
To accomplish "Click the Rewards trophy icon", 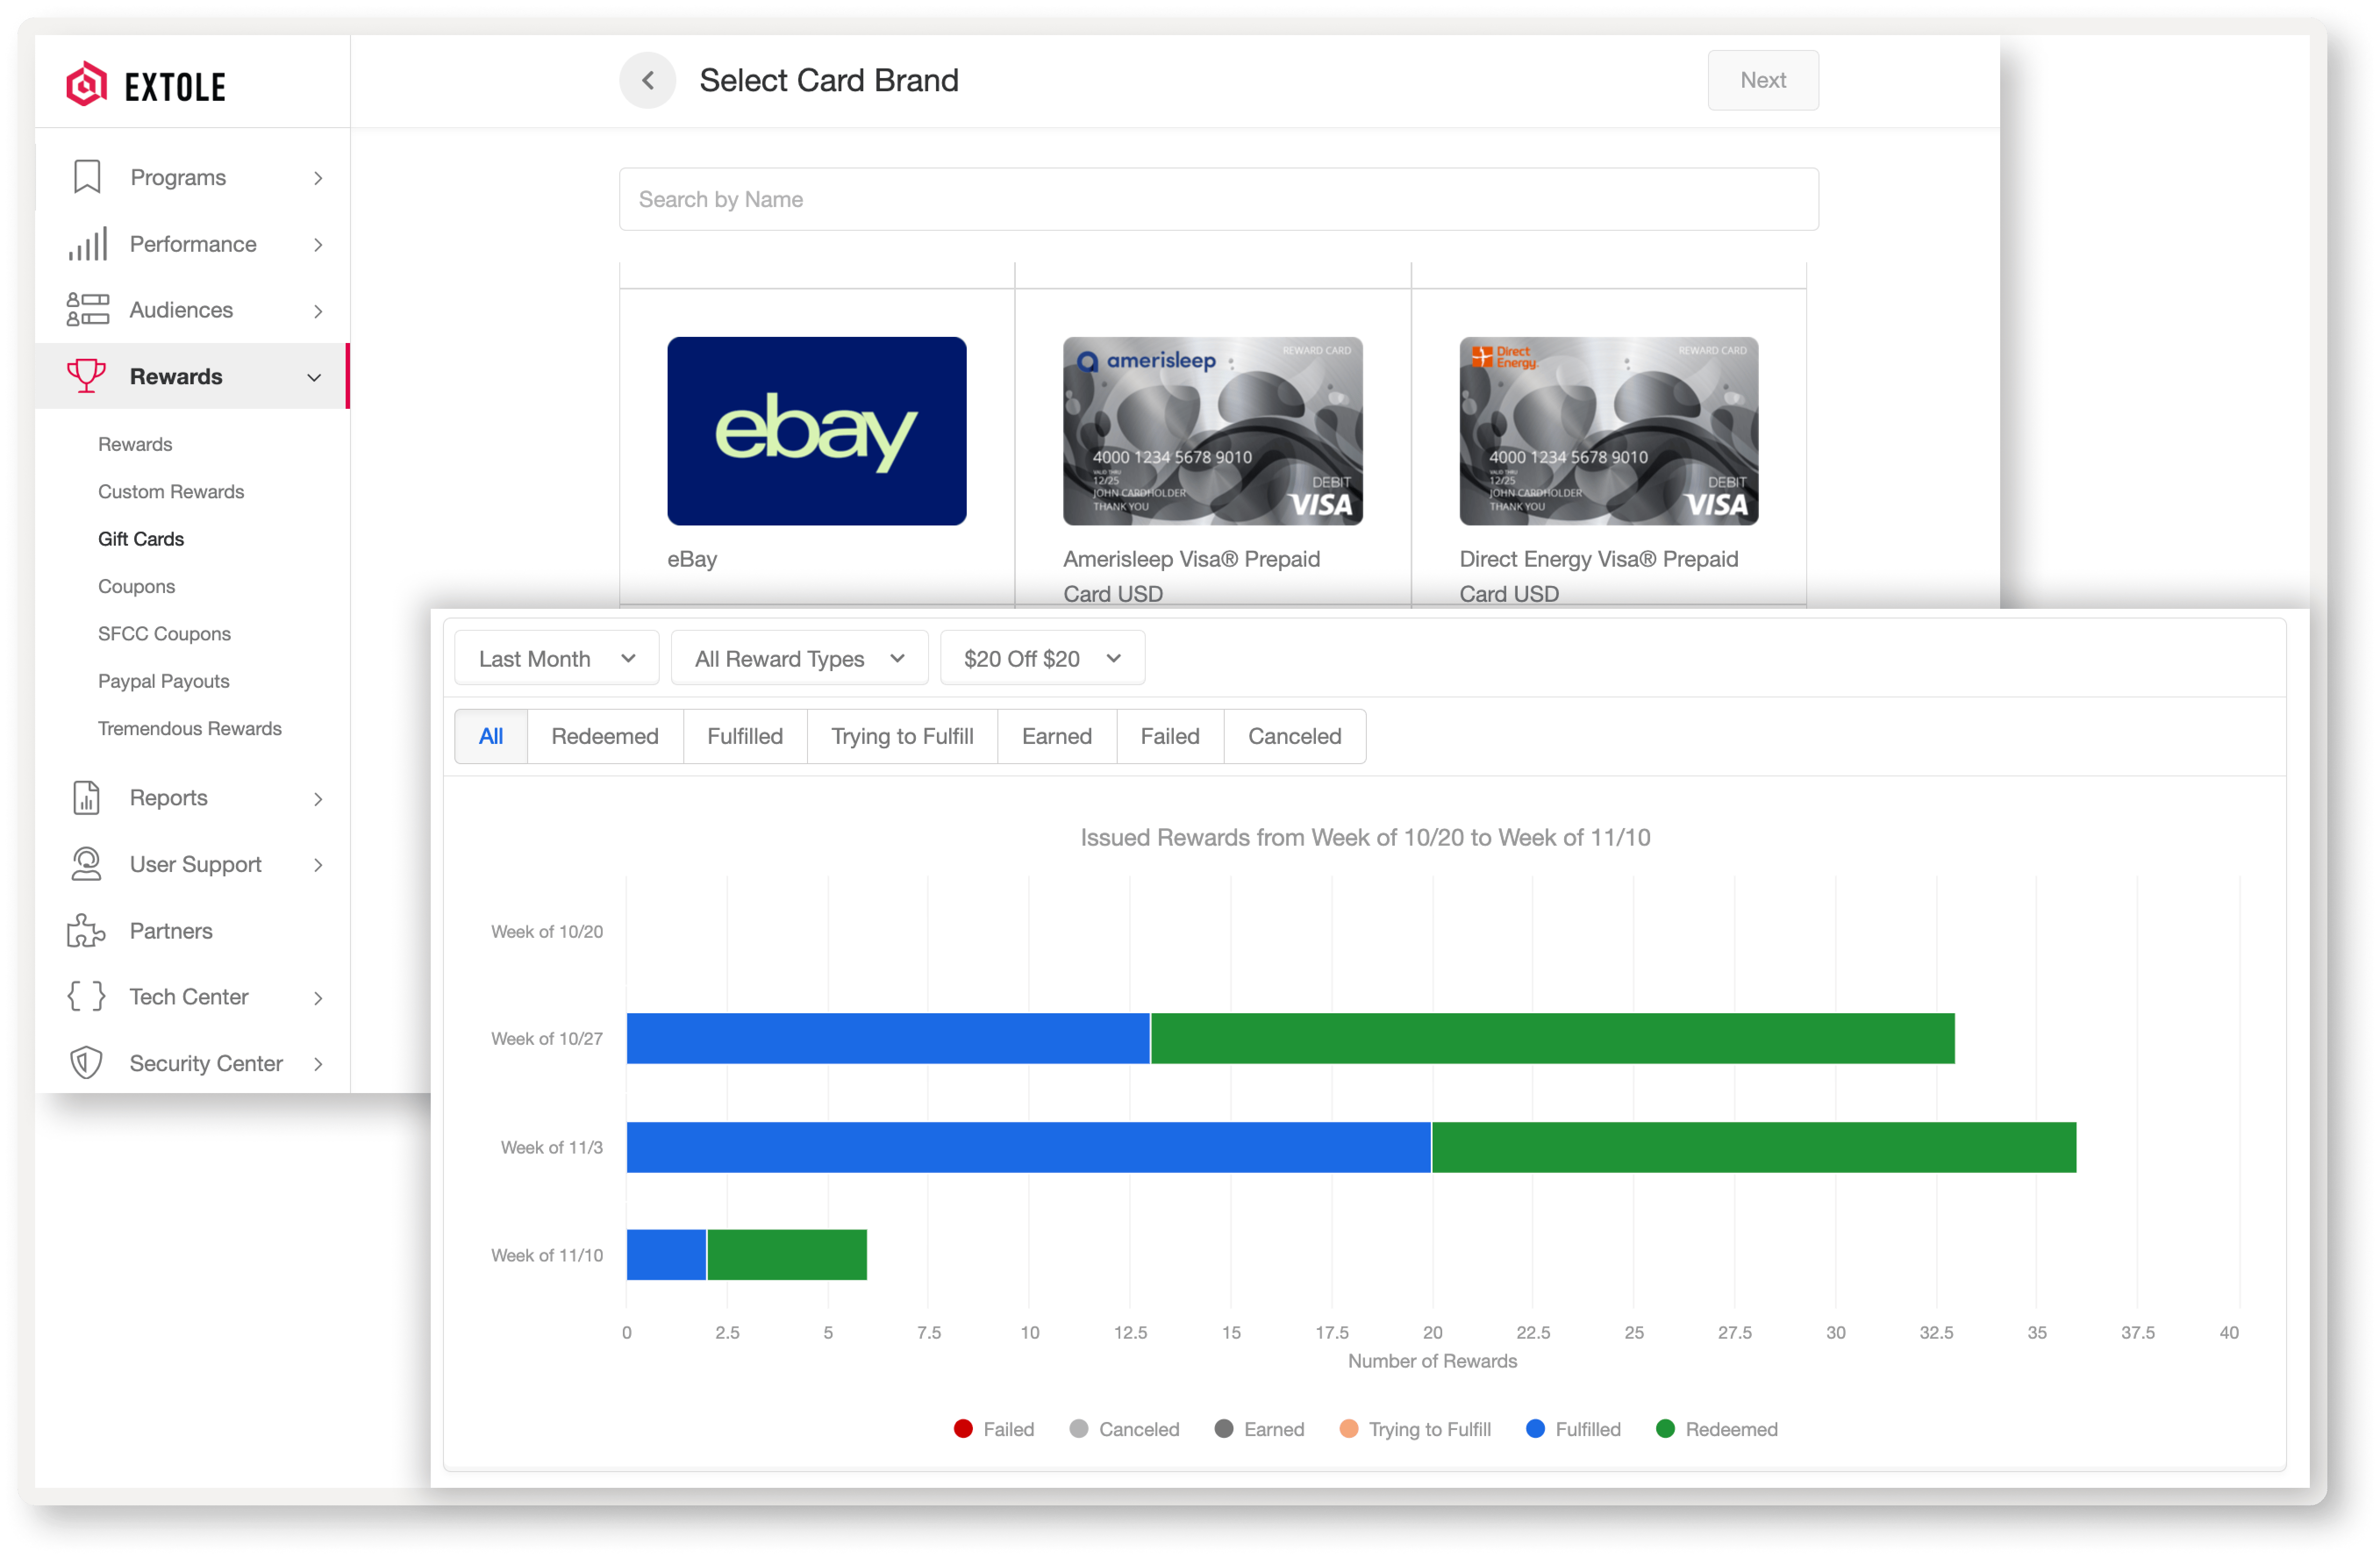I will point(87,376).
